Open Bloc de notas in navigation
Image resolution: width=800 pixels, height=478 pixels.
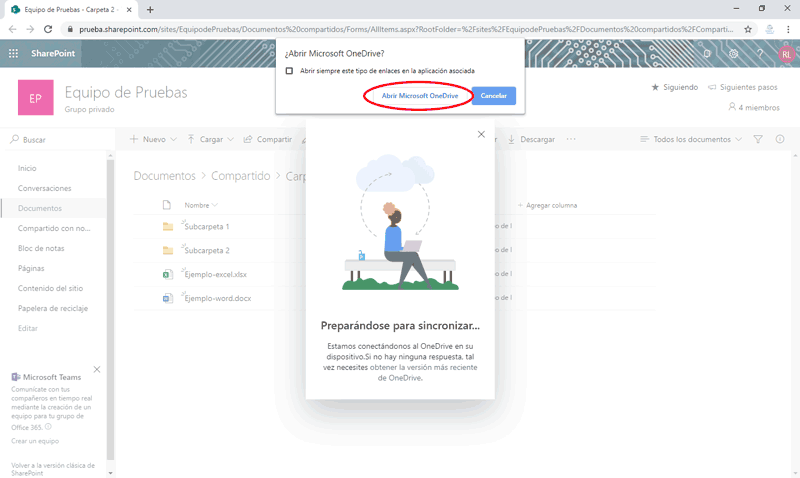pos(41,248)
